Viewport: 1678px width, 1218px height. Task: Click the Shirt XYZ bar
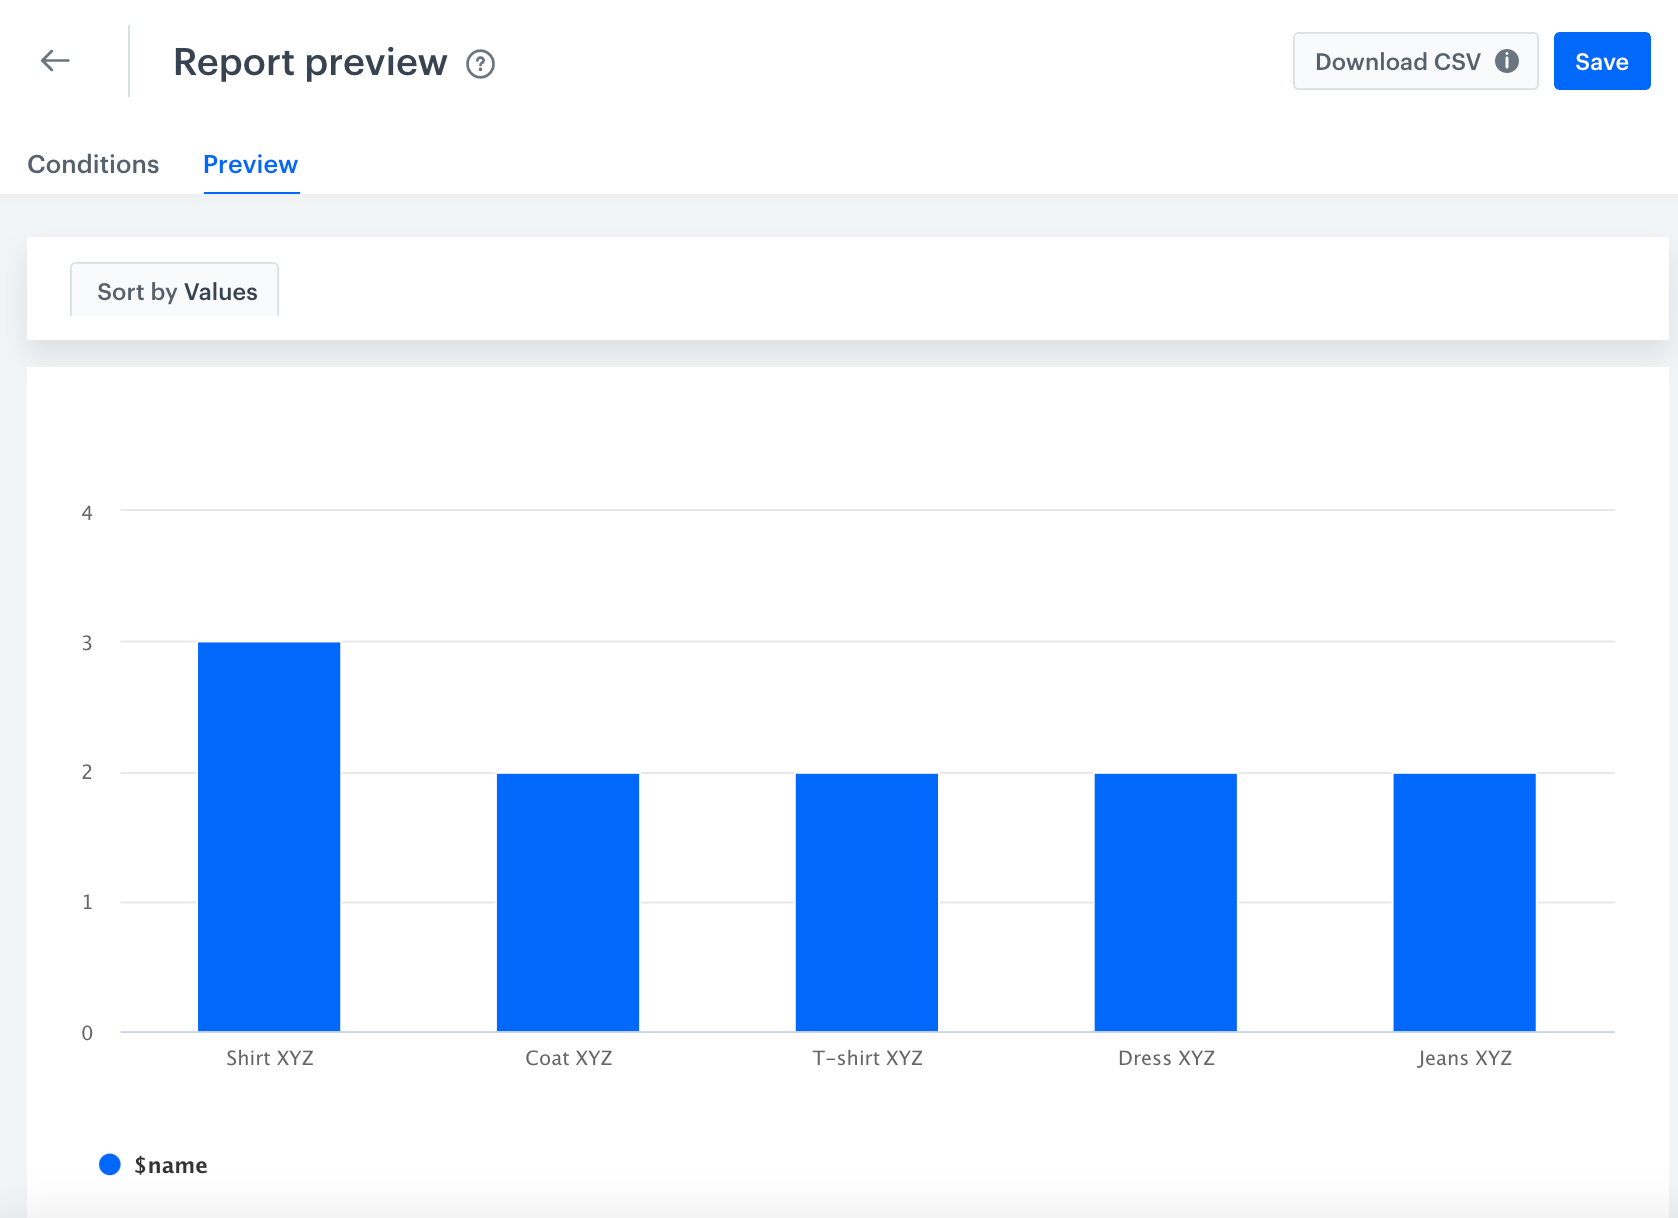[269, 836]
